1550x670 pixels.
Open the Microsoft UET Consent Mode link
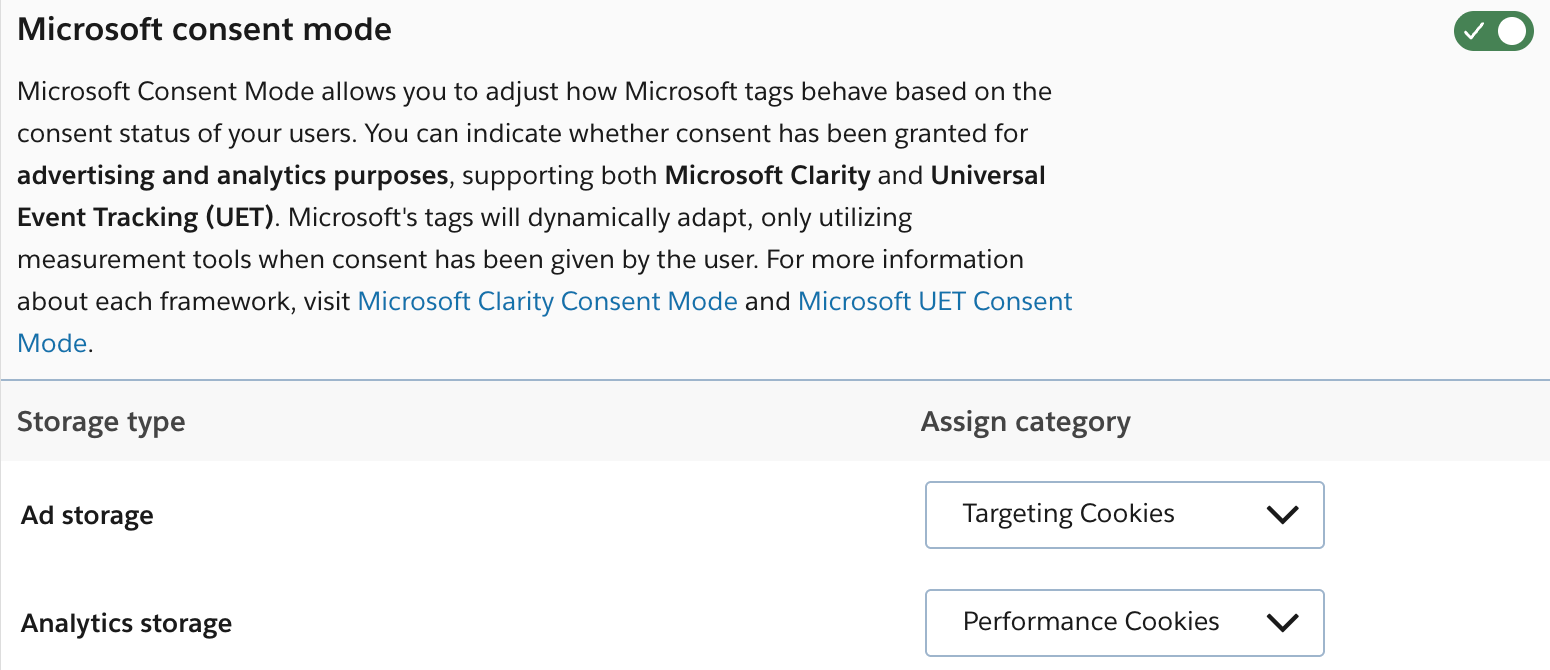(934, 300)
